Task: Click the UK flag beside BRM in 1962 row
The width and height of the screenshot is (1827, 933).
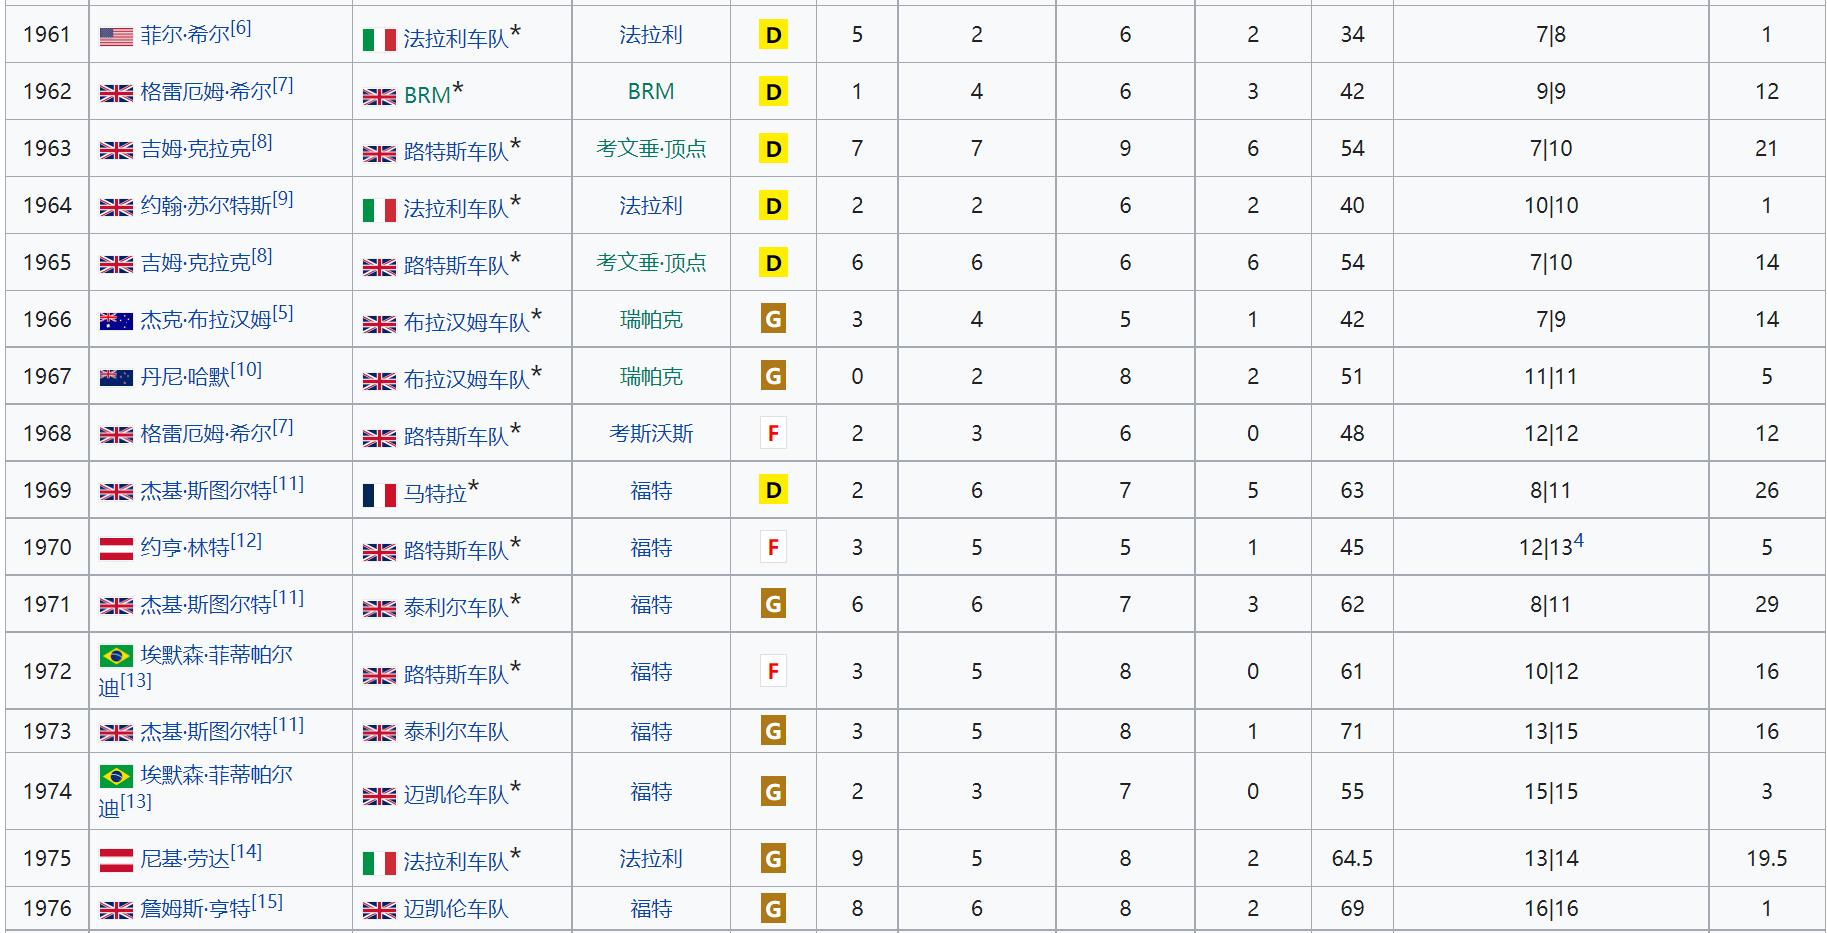Action: 379,96
